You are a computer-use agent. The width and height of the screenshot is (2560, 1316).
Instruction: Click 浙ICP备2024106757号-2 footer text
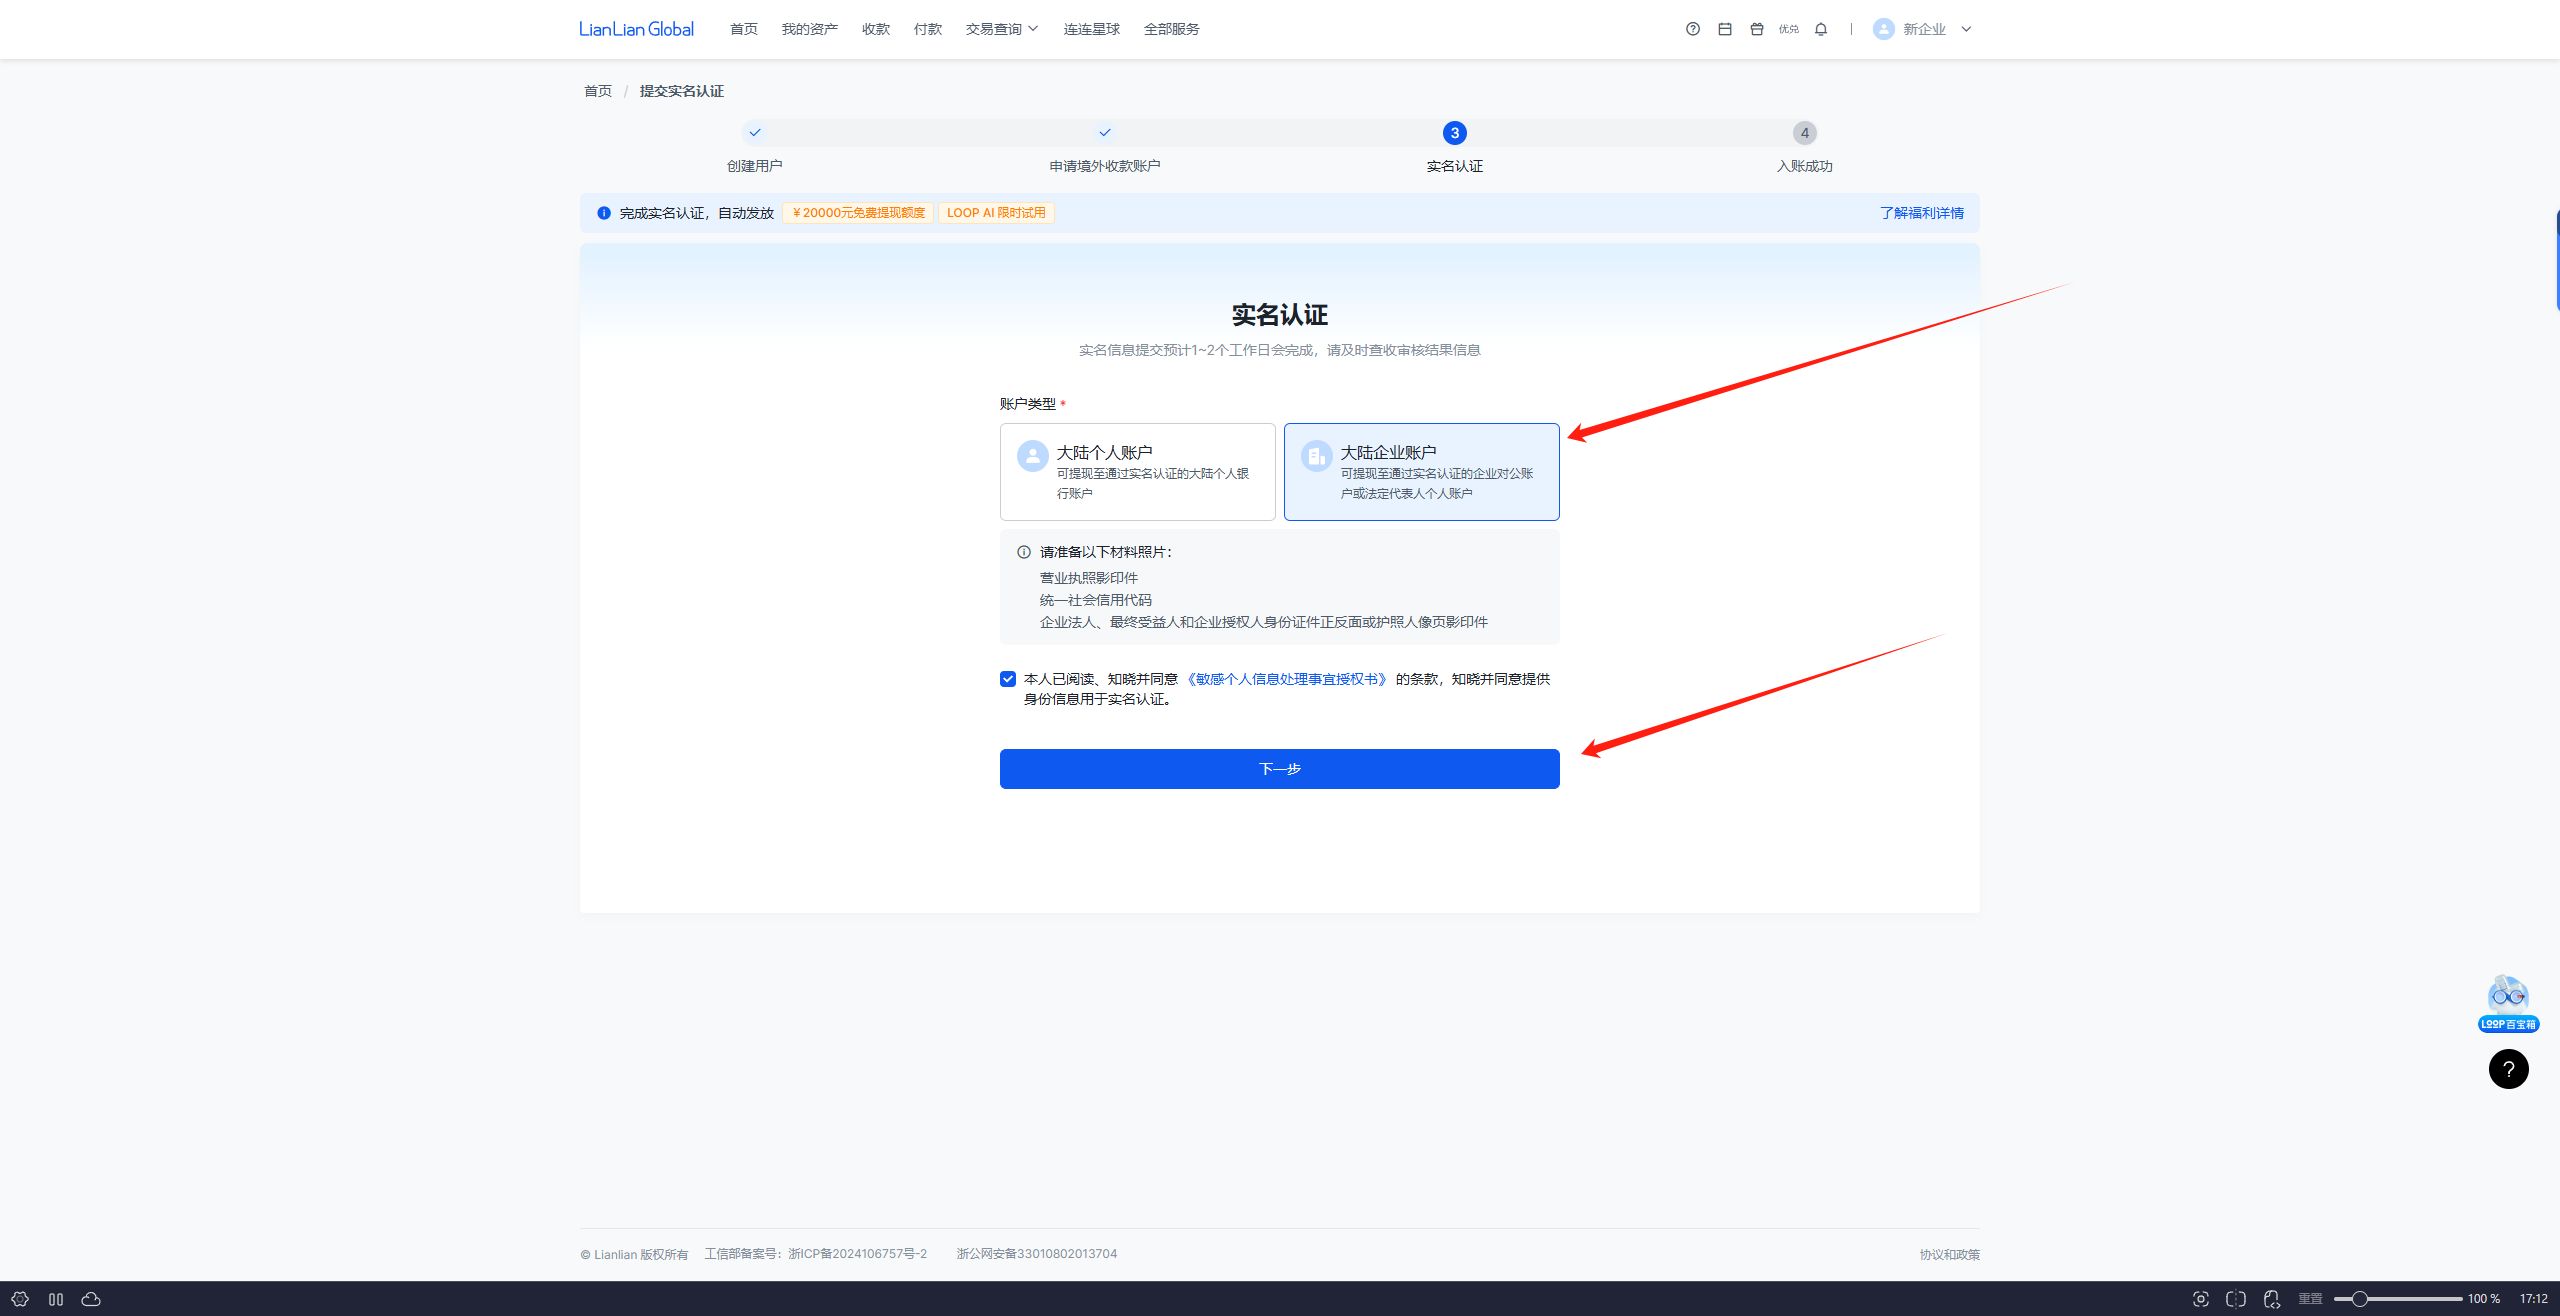pyautogui.click(x=858, y=1254)
